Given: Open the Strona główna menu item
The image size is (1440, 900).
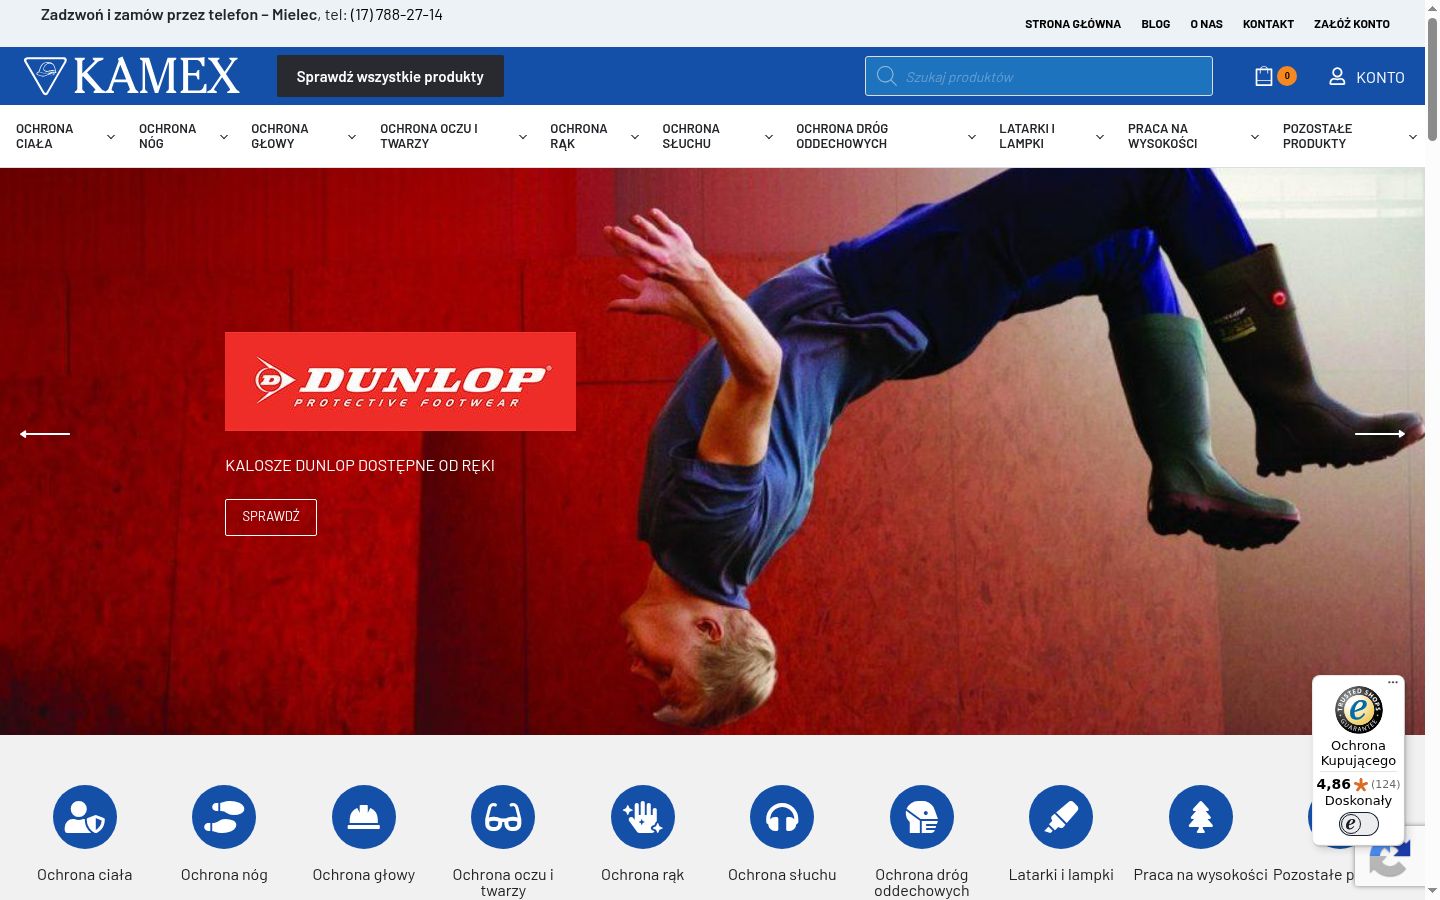Looking at the screenshot, I should [1073, 24].
